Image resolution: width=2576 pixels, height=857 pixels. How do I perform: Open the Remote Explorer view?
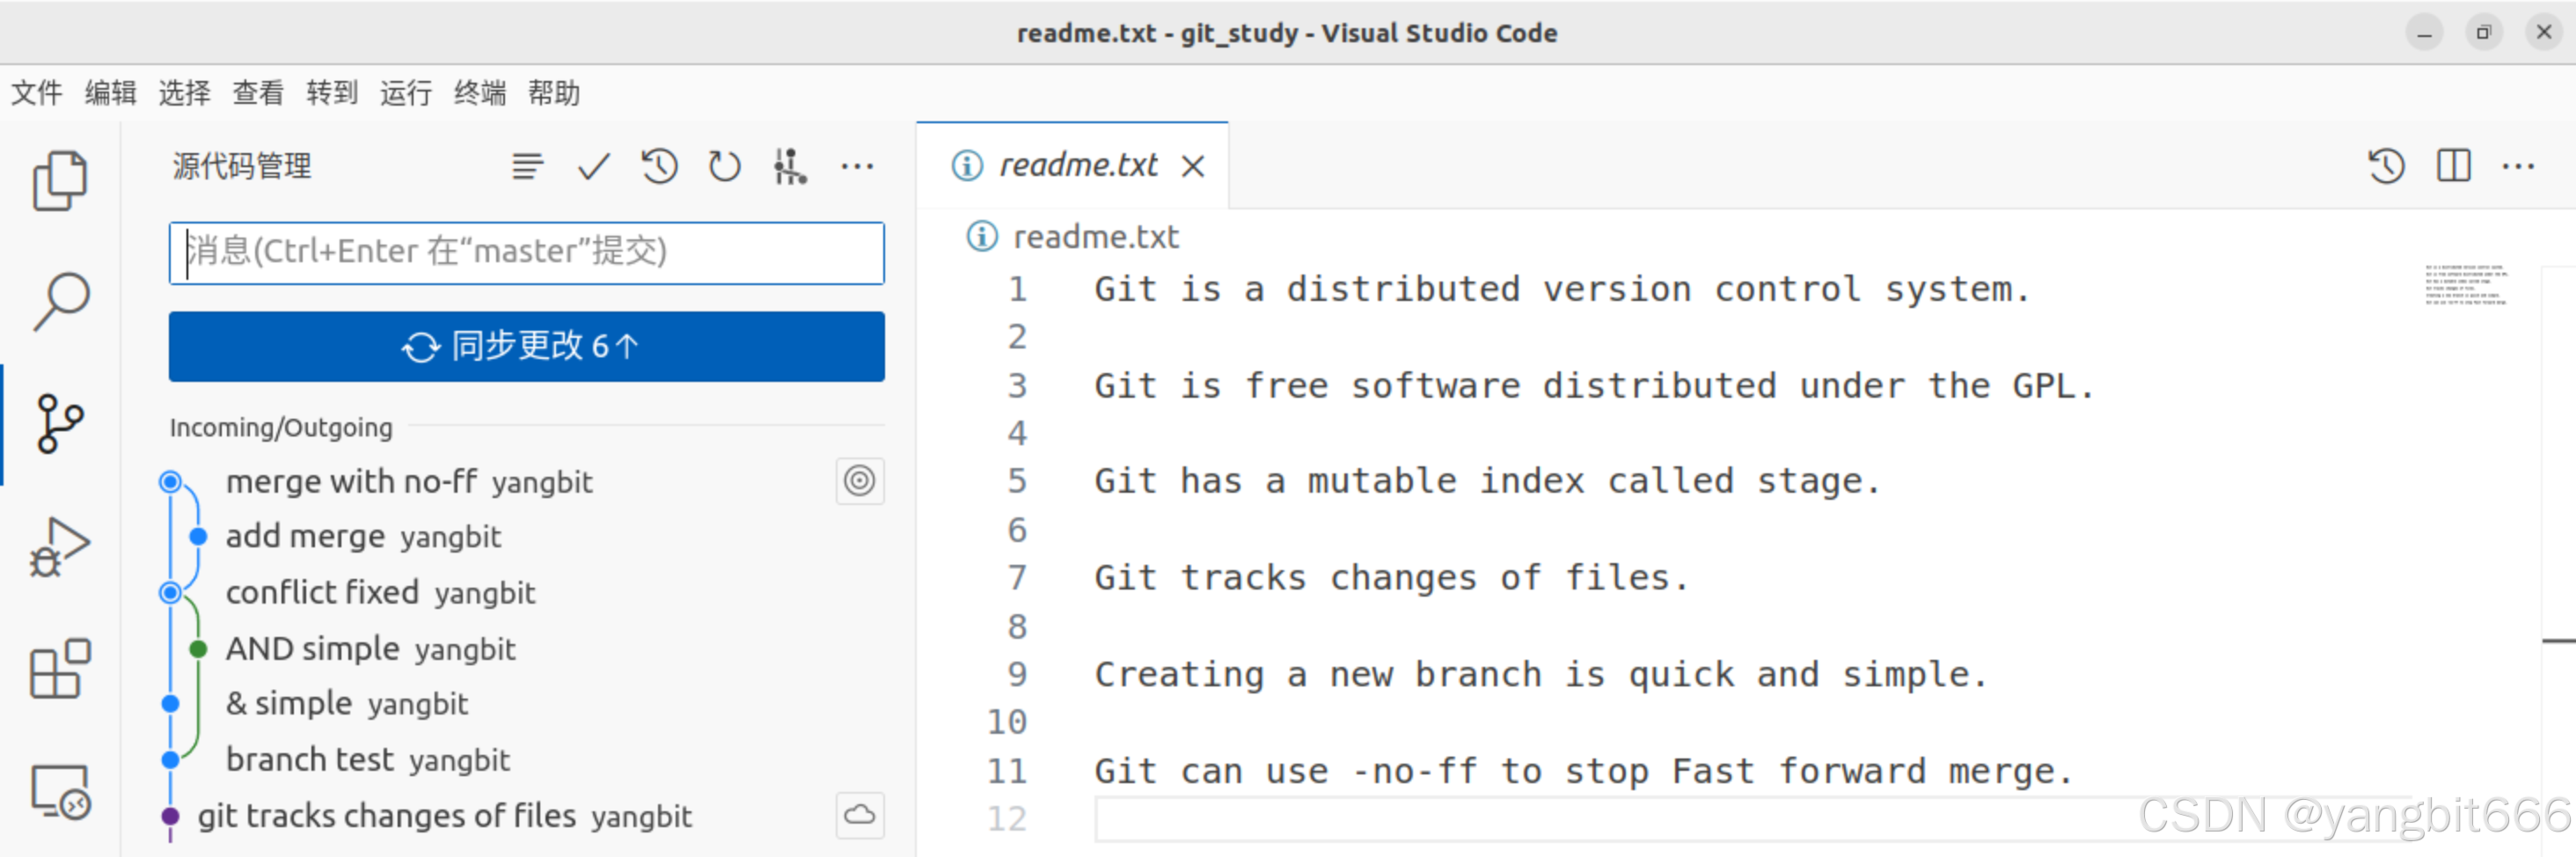coord(60,792)
